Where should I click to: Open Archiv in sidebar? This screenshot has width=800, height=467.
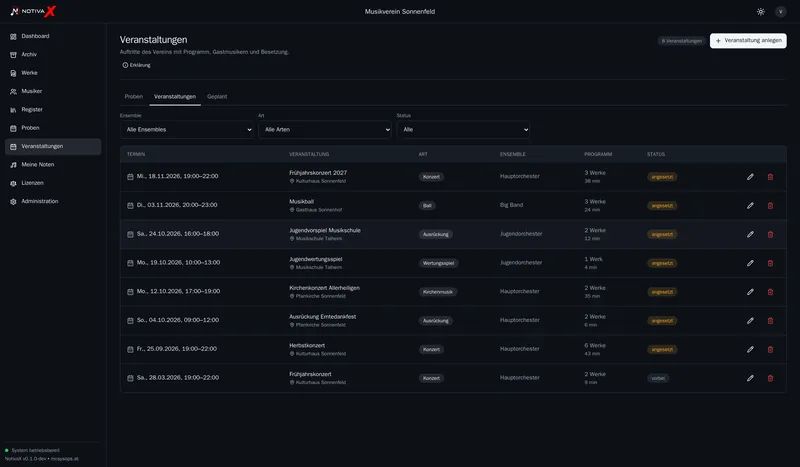coord(53,55)
